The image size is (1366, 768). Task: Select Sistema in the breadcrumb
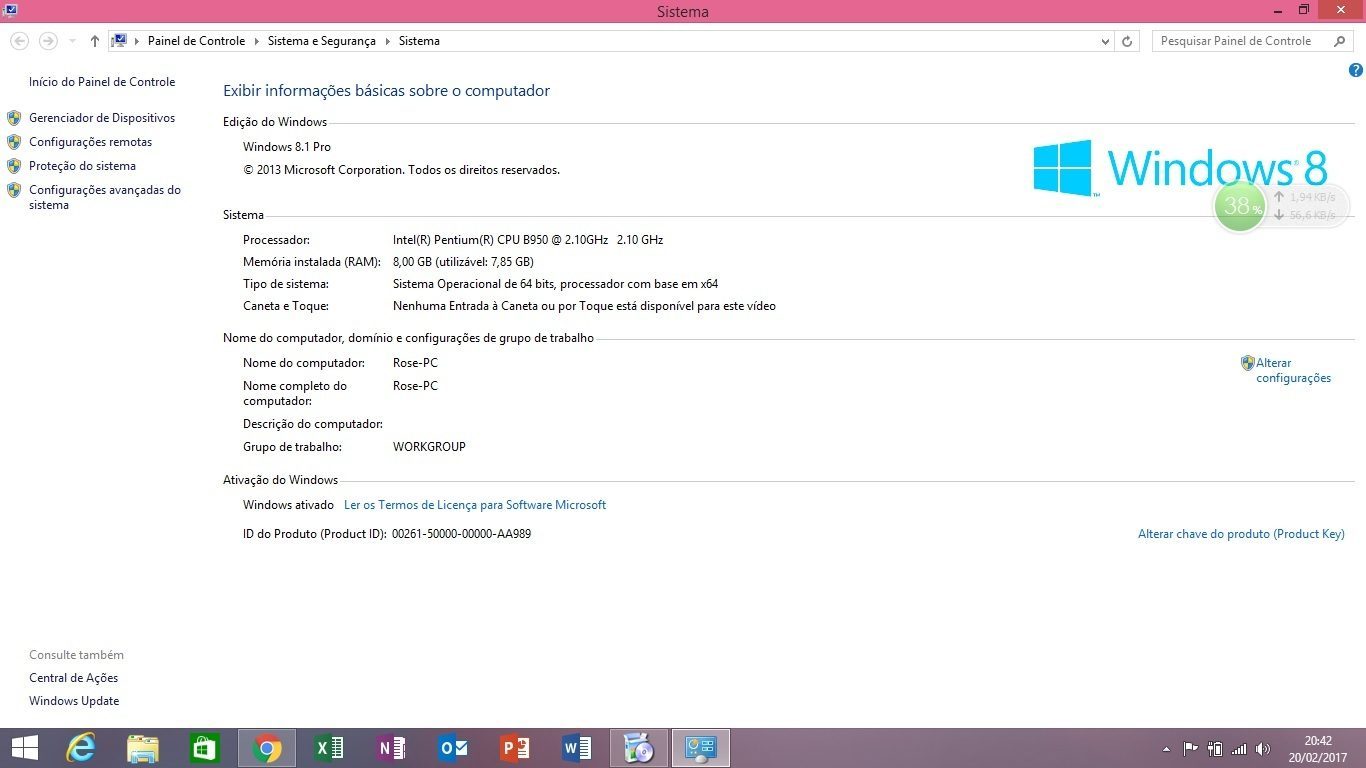click(419, 41)
